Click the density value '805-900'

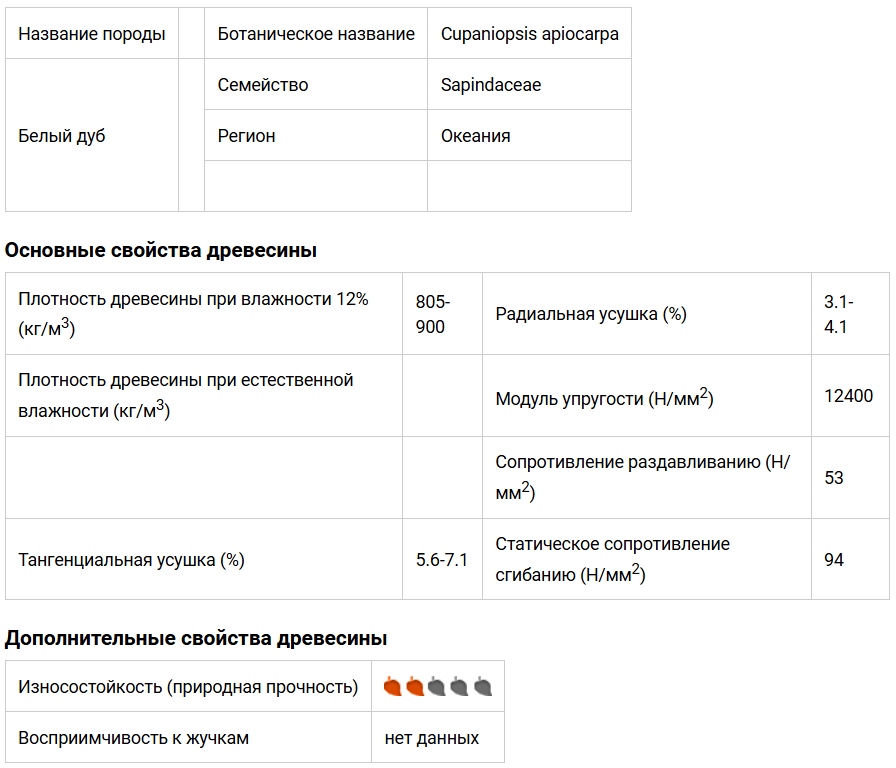point(433,314)
